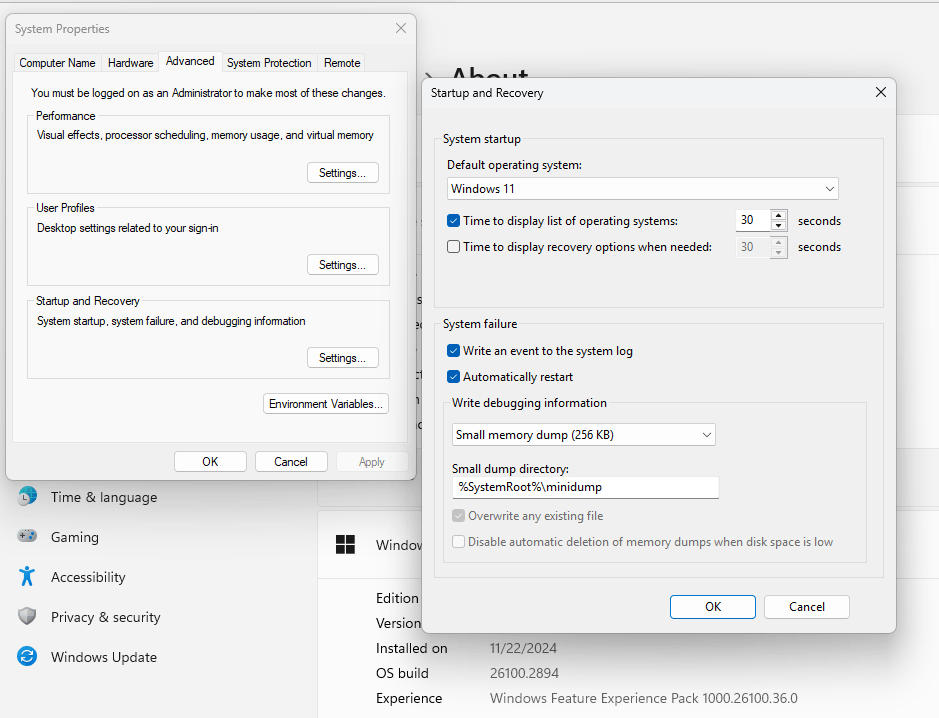Open Startup and Recovery Settings button
Image resolution: width=939 pixels, height=718 pixels.
(343, 358)
